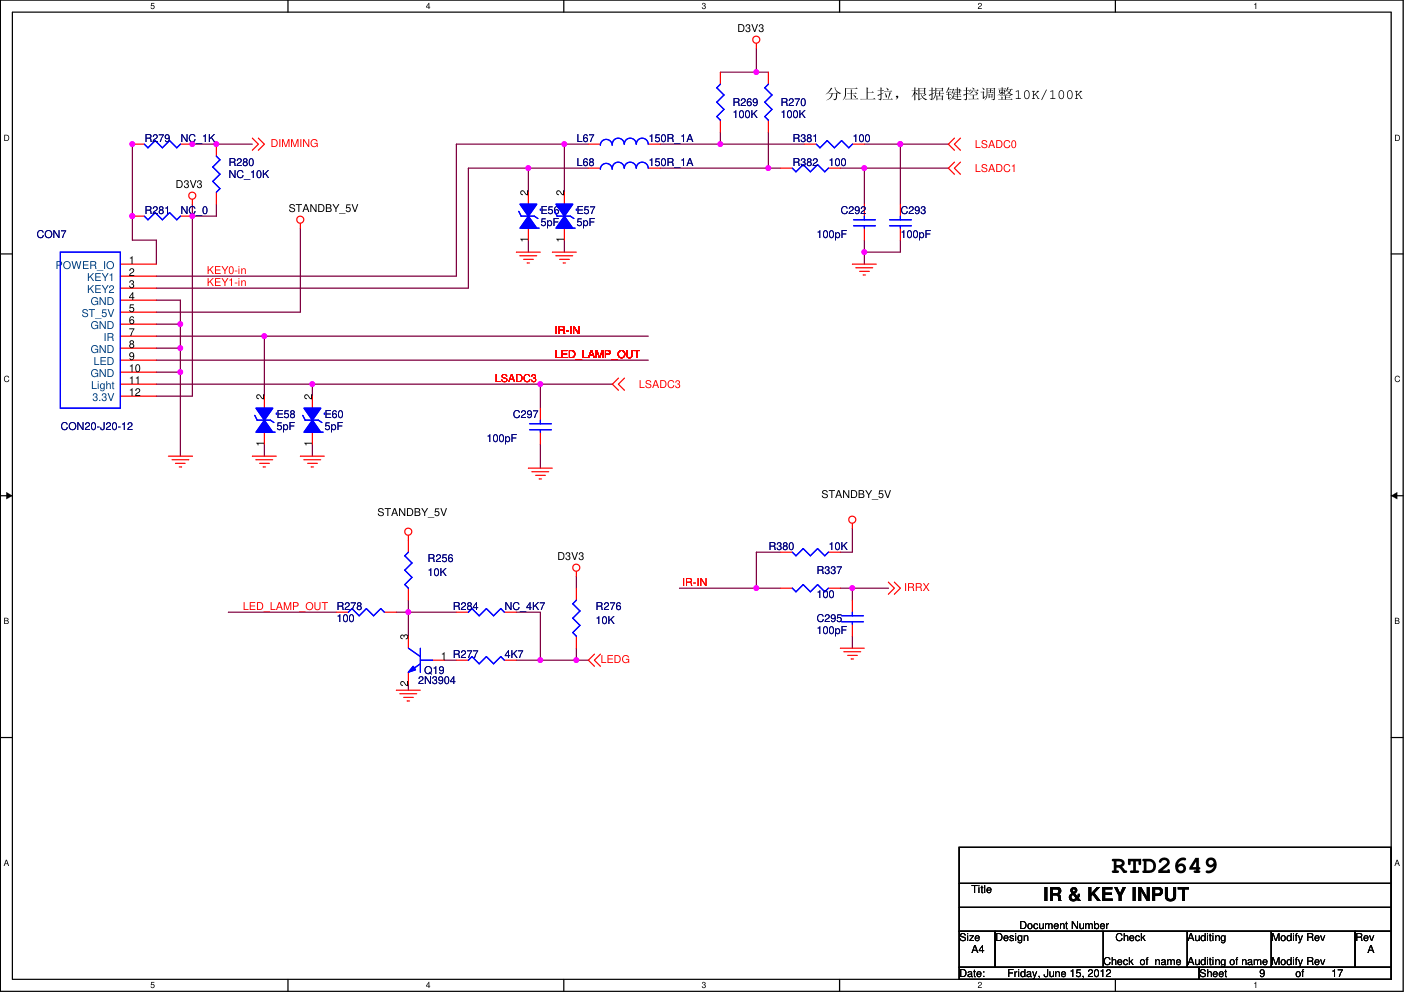The image size is (1404, 992).
Task: Select the E58 TVS diode symbol
Action: (x=264, y=420)
